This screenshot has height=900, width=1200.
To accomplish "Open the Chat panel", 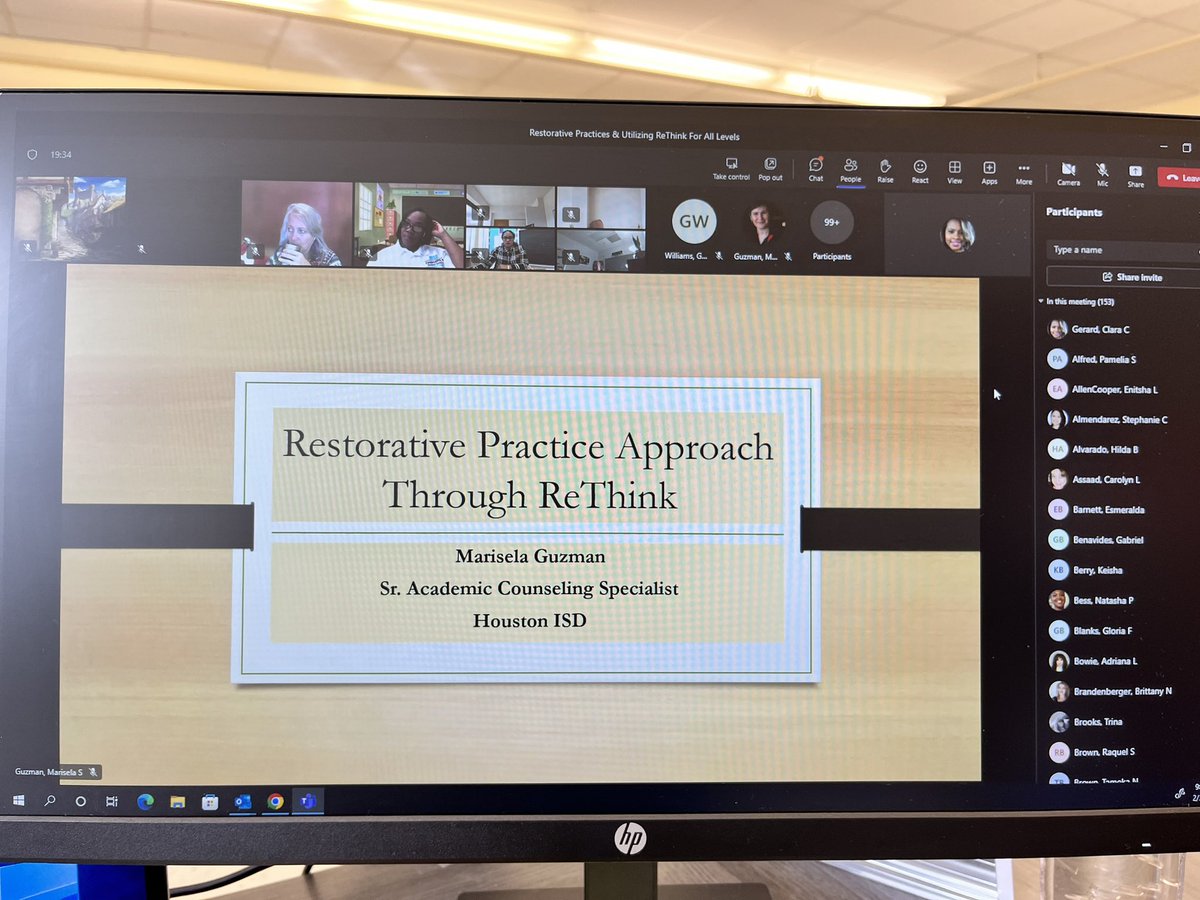I will point(816,169).
